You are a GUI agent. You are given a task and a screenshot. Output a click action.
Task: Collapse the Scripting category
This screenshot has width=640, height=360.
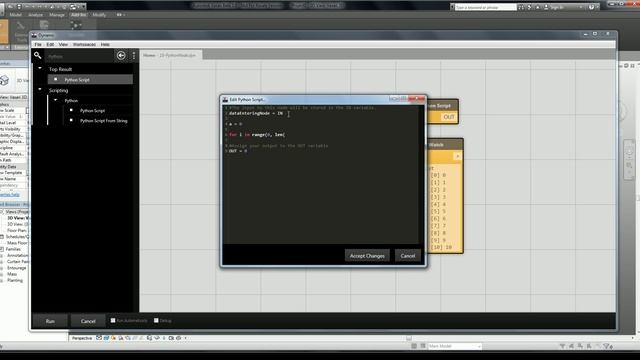[40, 89]
